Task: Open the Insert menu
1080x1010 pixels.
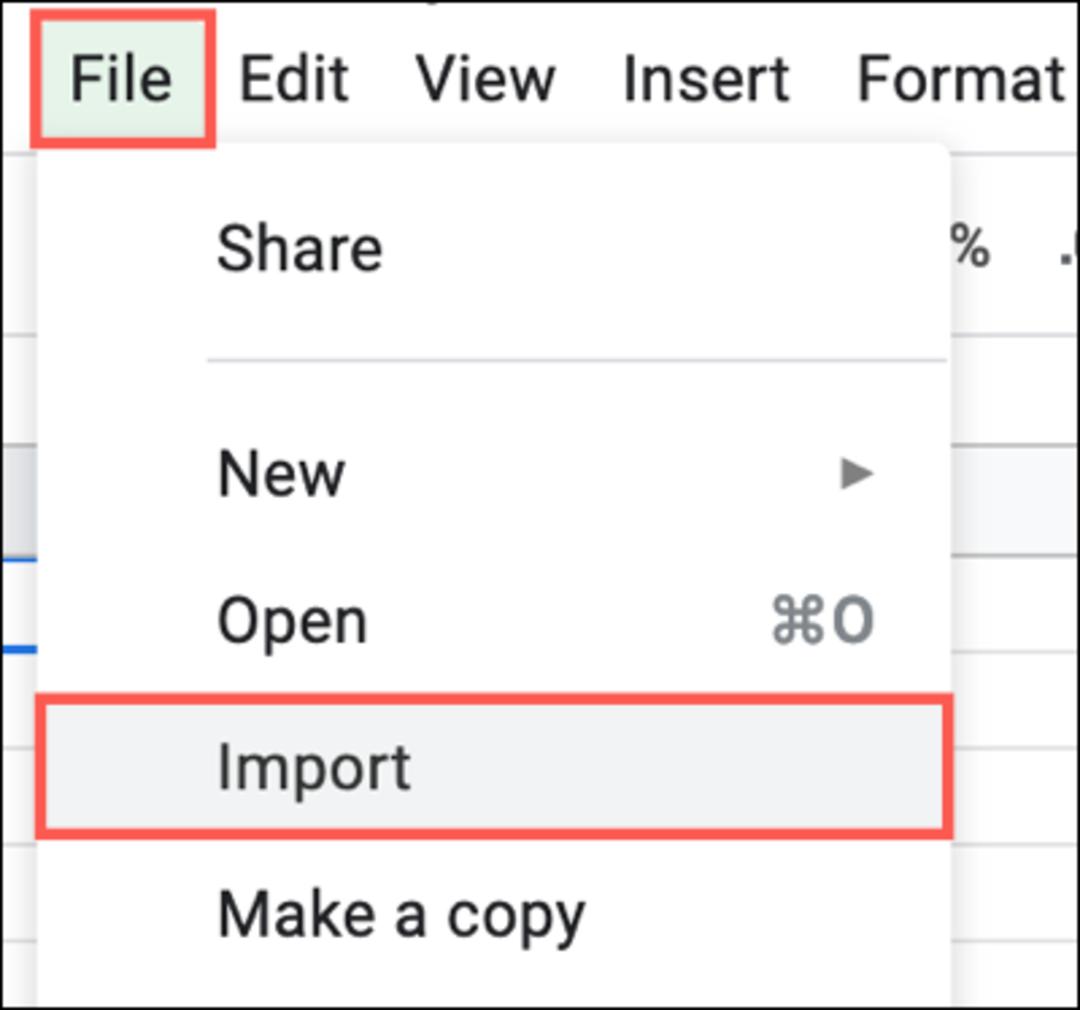Action: click(705, 79)
